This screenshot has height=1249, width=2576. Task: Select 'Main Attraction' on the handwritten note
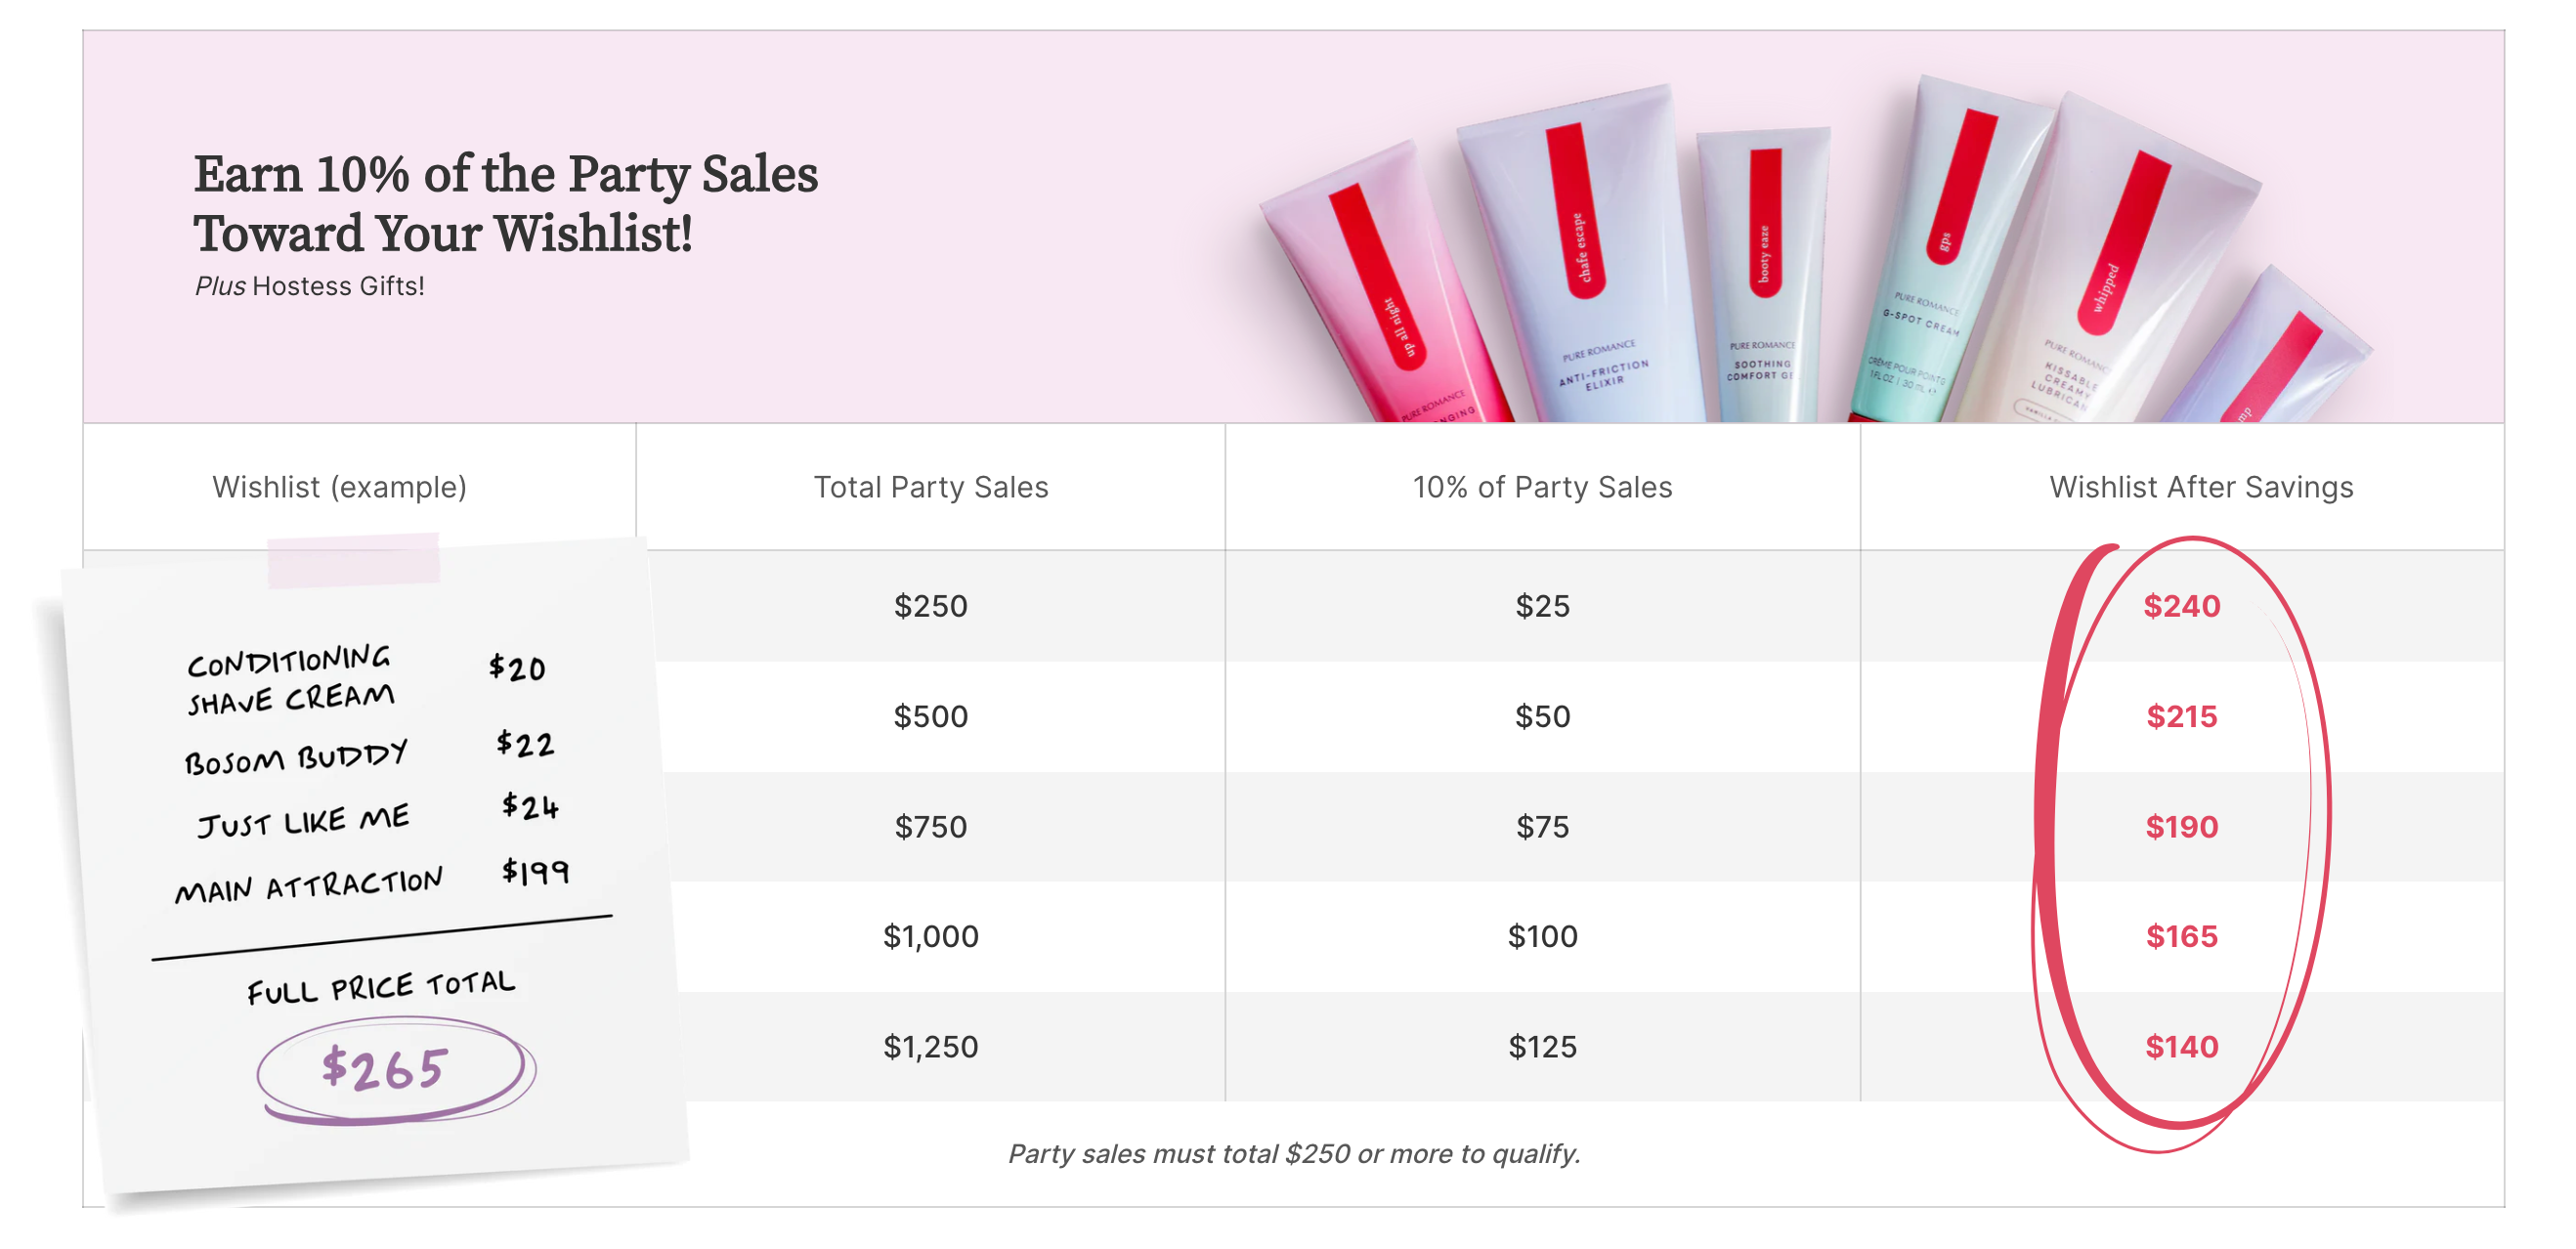(308, 885)
